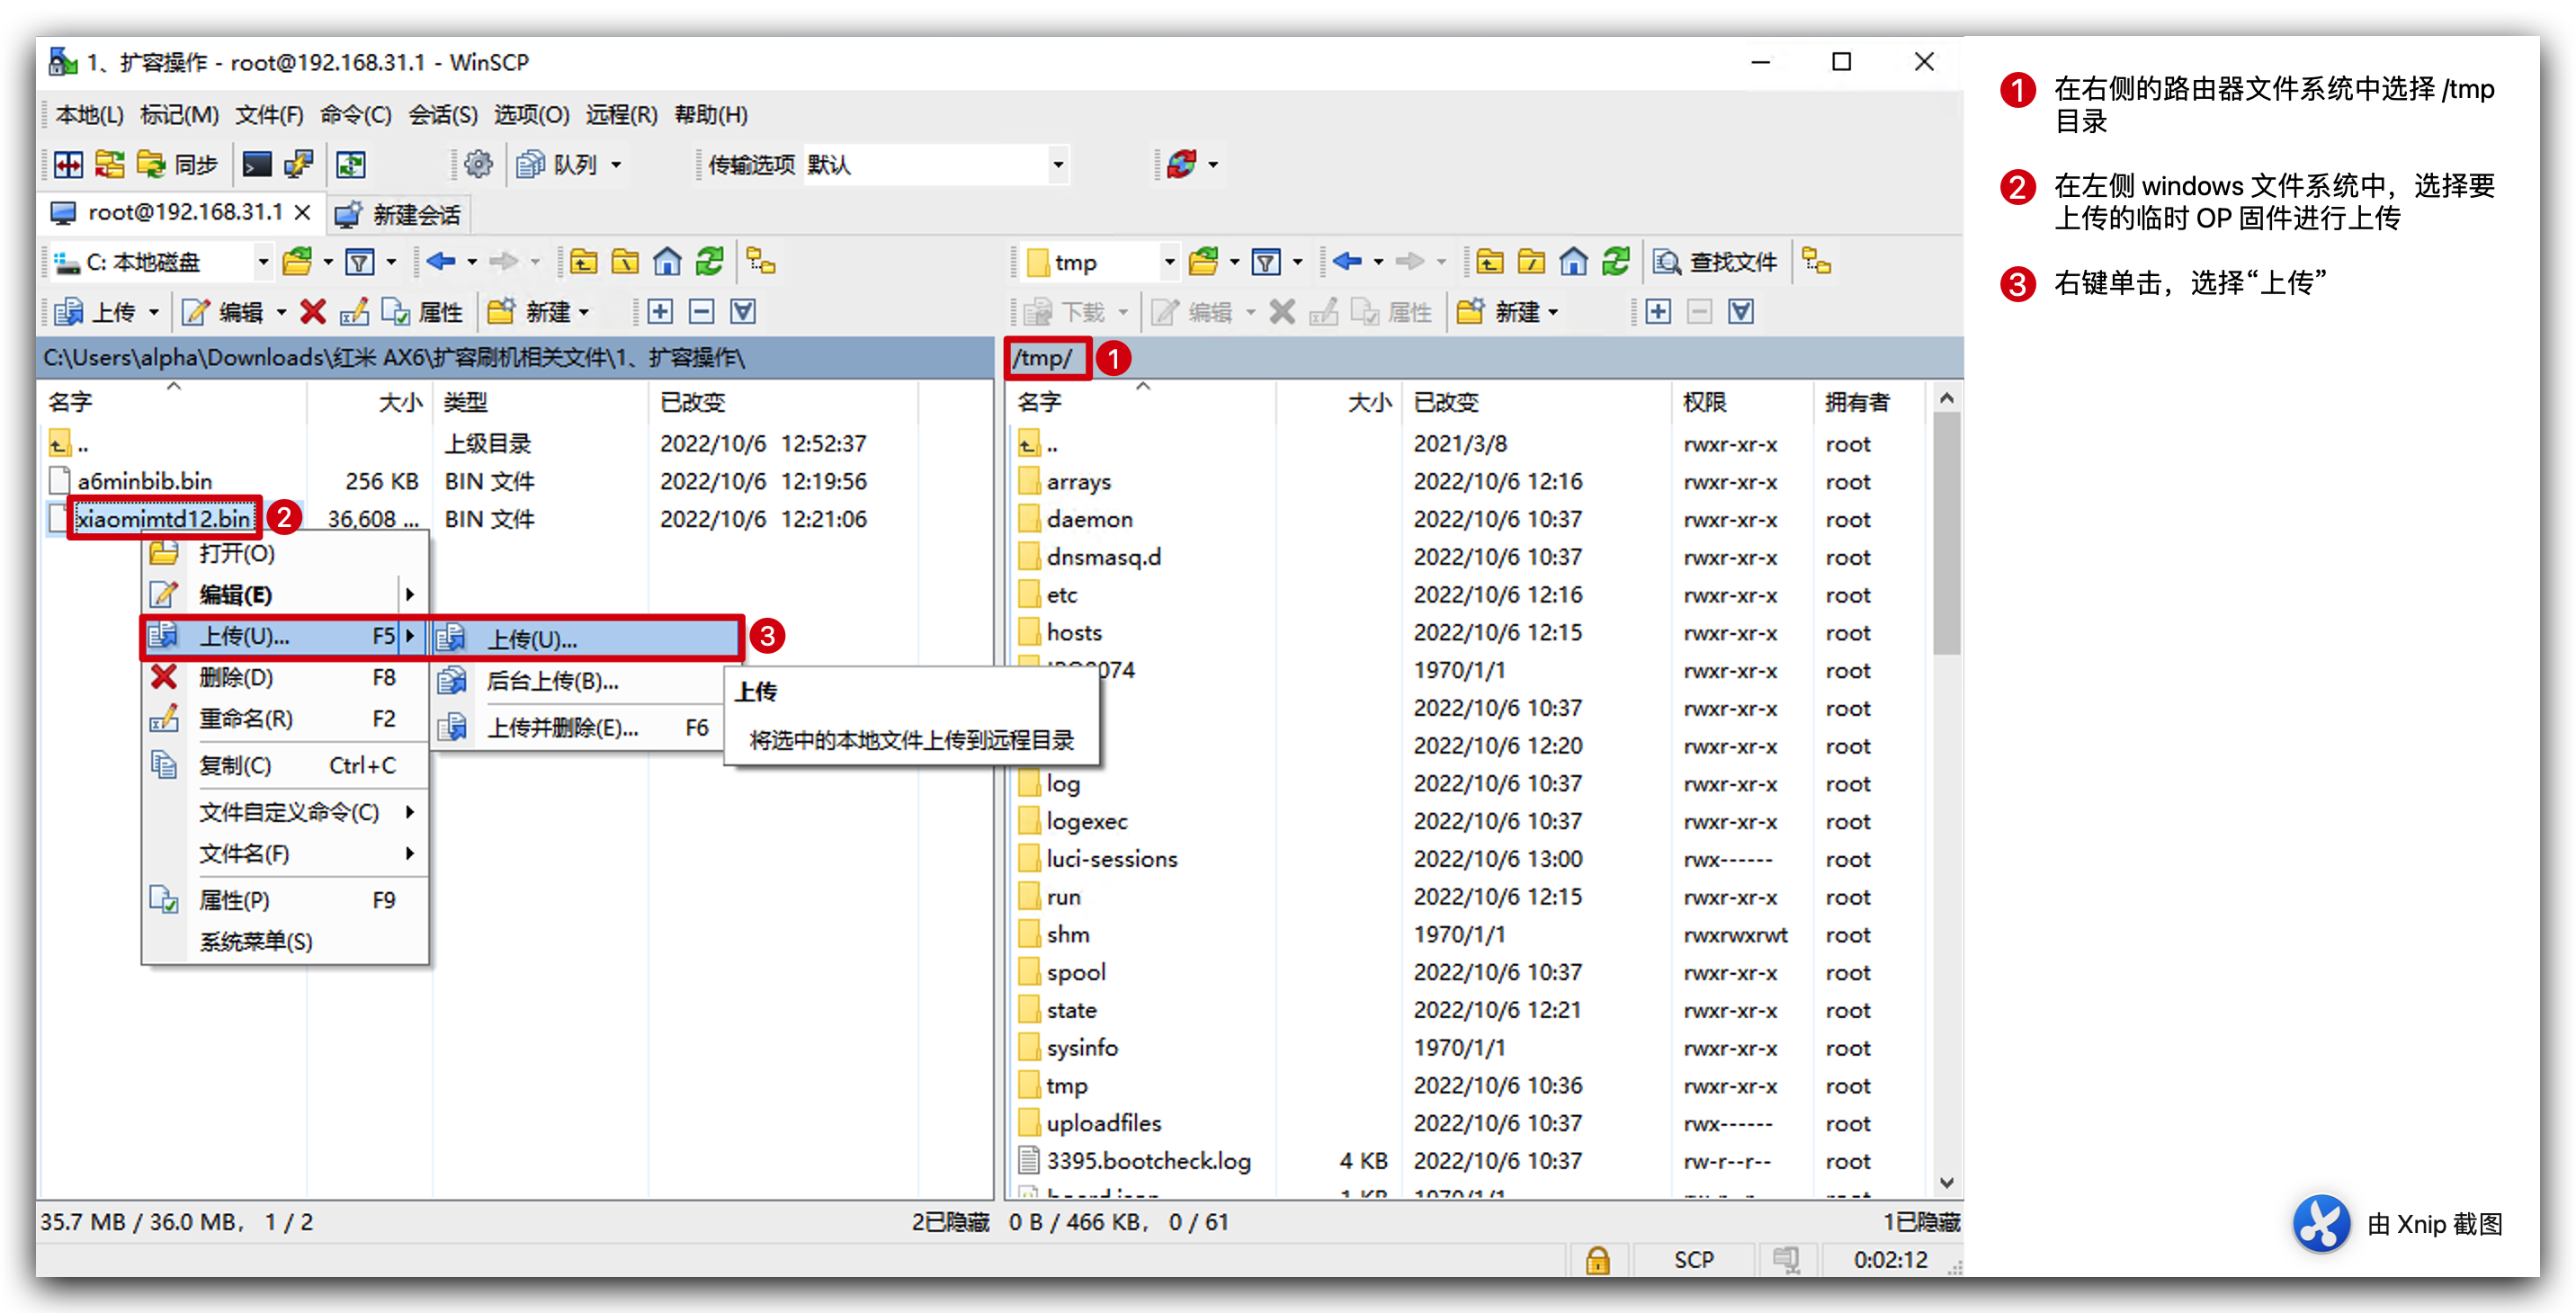Open the console terminal icon
The image size is (2576, 1313).
tap(257, 165)
